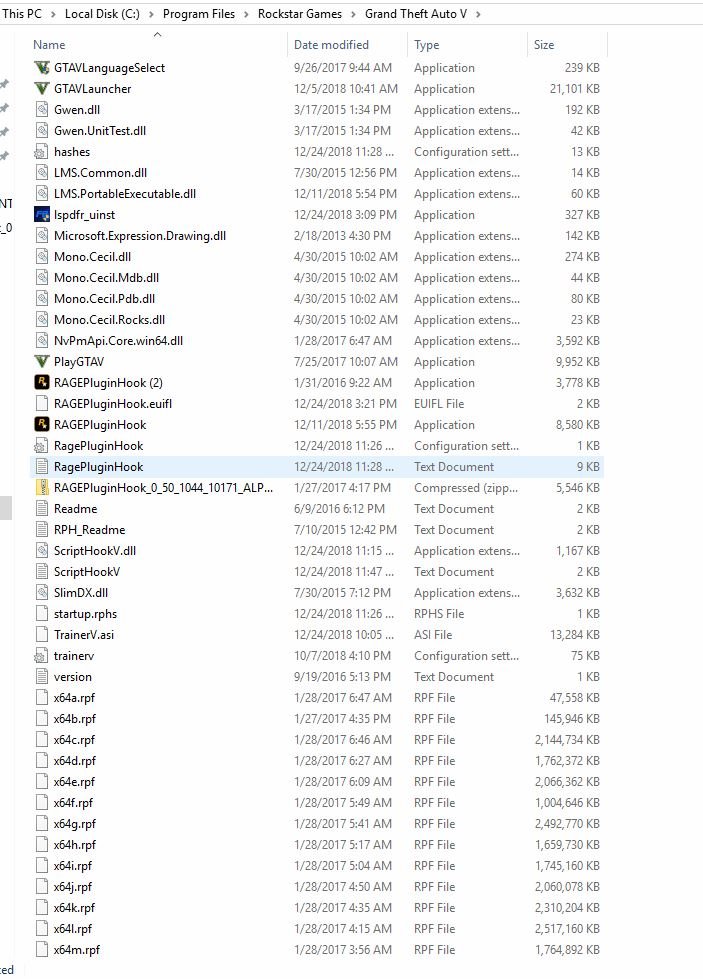Select the Mono.Cecil.Pdb.dll file name
This screenshot has height=979, width=703.
[104, 299]
